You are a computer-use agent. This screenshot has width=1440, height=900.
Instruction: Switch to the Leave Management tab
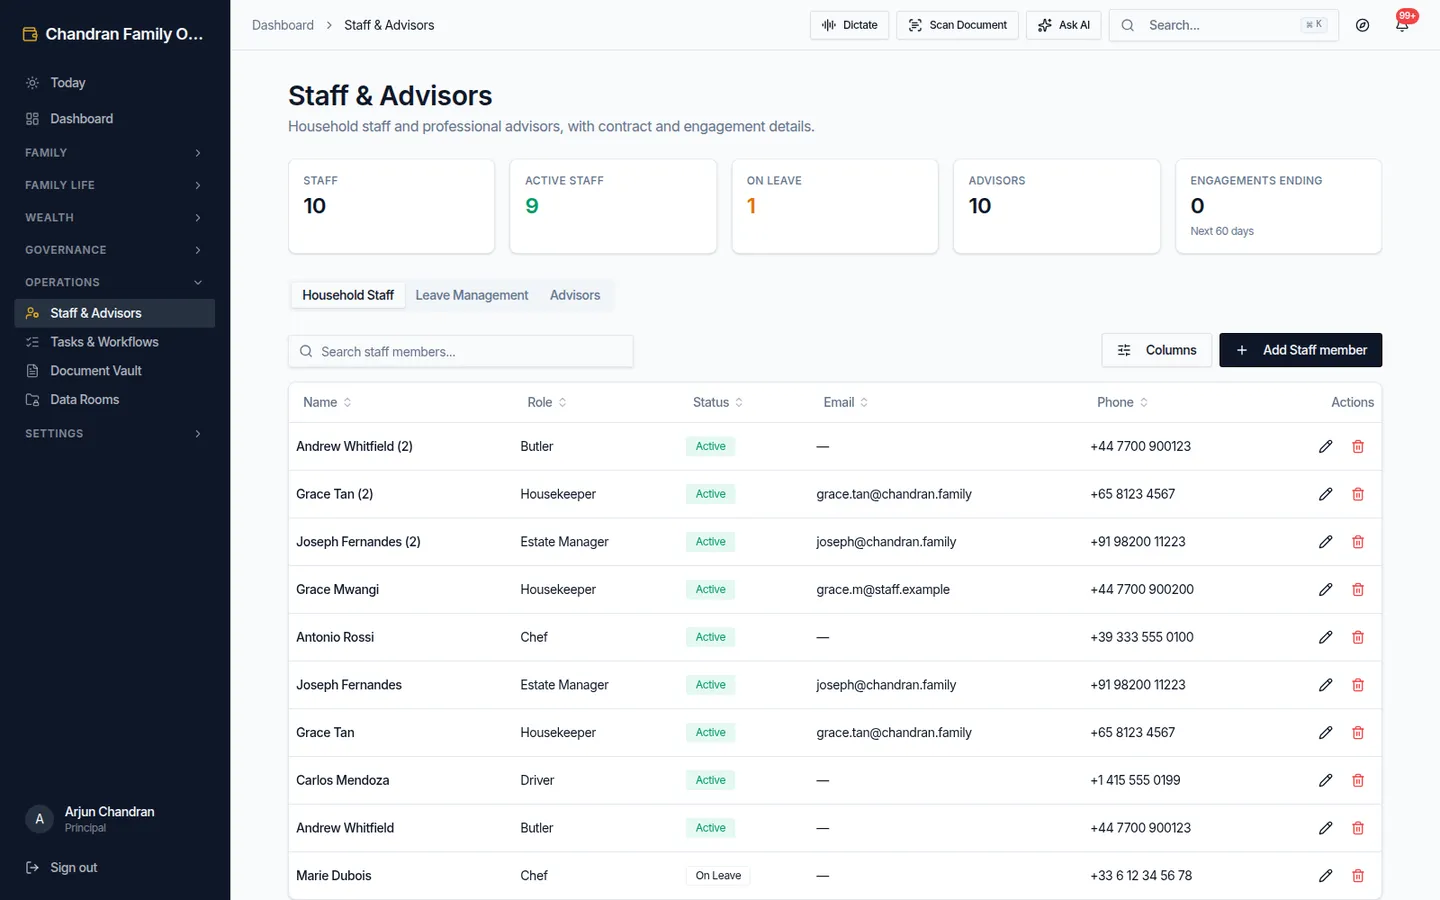point(472,295)
